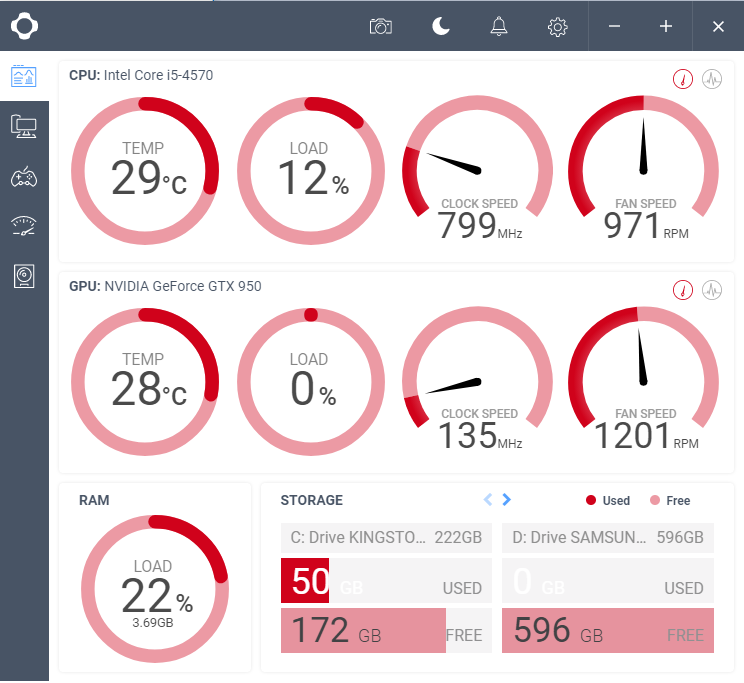The width and height of the screenshot is (744, 683).
Task: Click GPU: NVIDIA GeForce GTX 950 label
Action: coord(165,286)
